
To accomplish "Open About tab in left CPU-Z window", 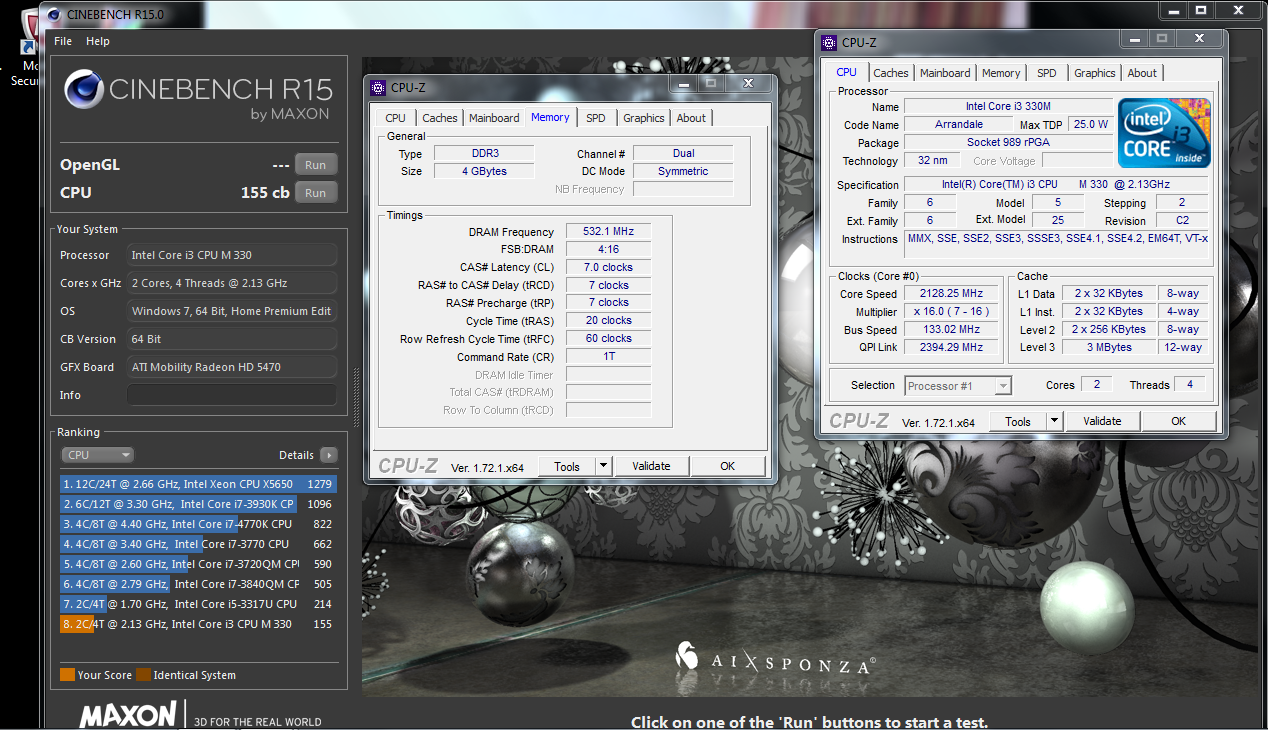I will 691,118.
